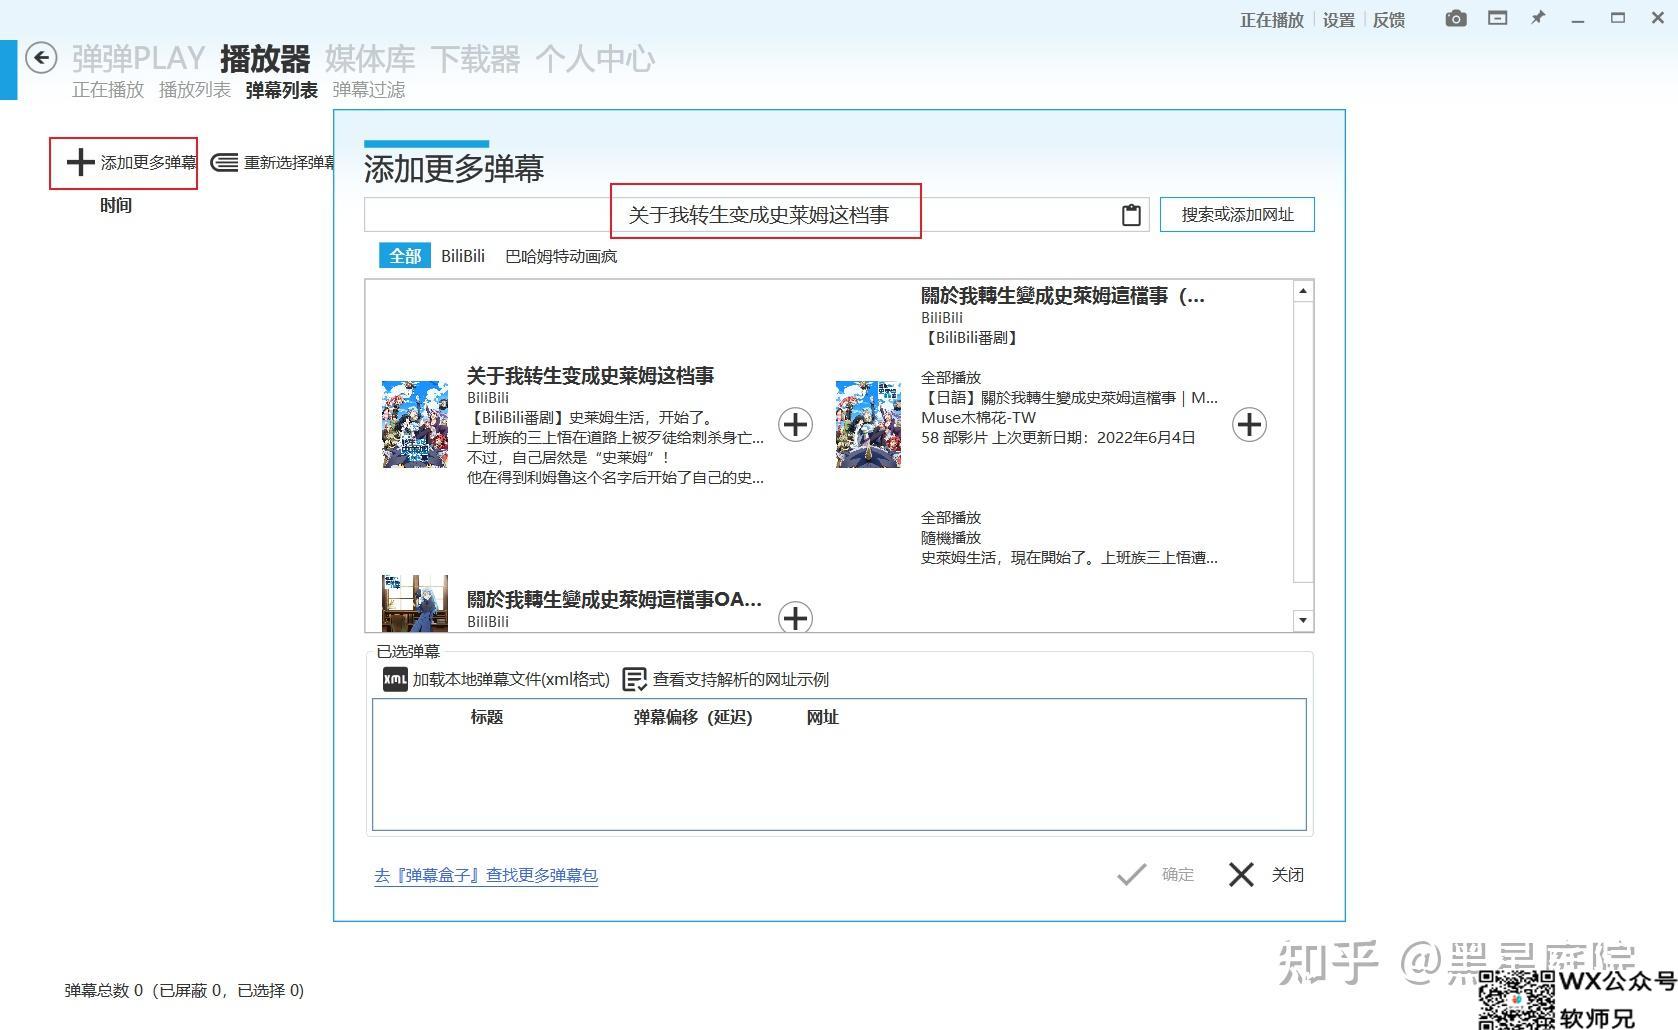Image resolution: width=1678 pixels, height=1030 pixels.
Task: Click scrollbar up arrow in results list
Action: click(1302, 291)
